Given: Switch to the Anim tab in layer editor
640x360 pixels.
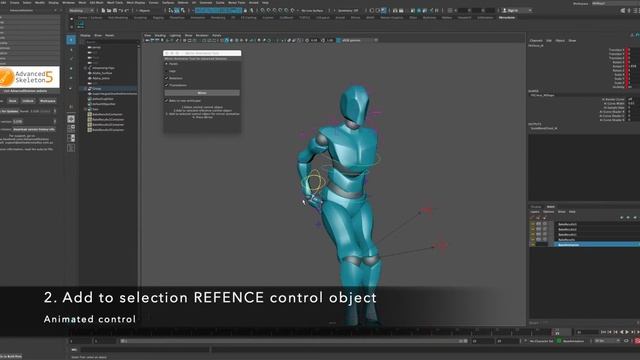Looking at the screenshot, I should (x=551, y=207).
